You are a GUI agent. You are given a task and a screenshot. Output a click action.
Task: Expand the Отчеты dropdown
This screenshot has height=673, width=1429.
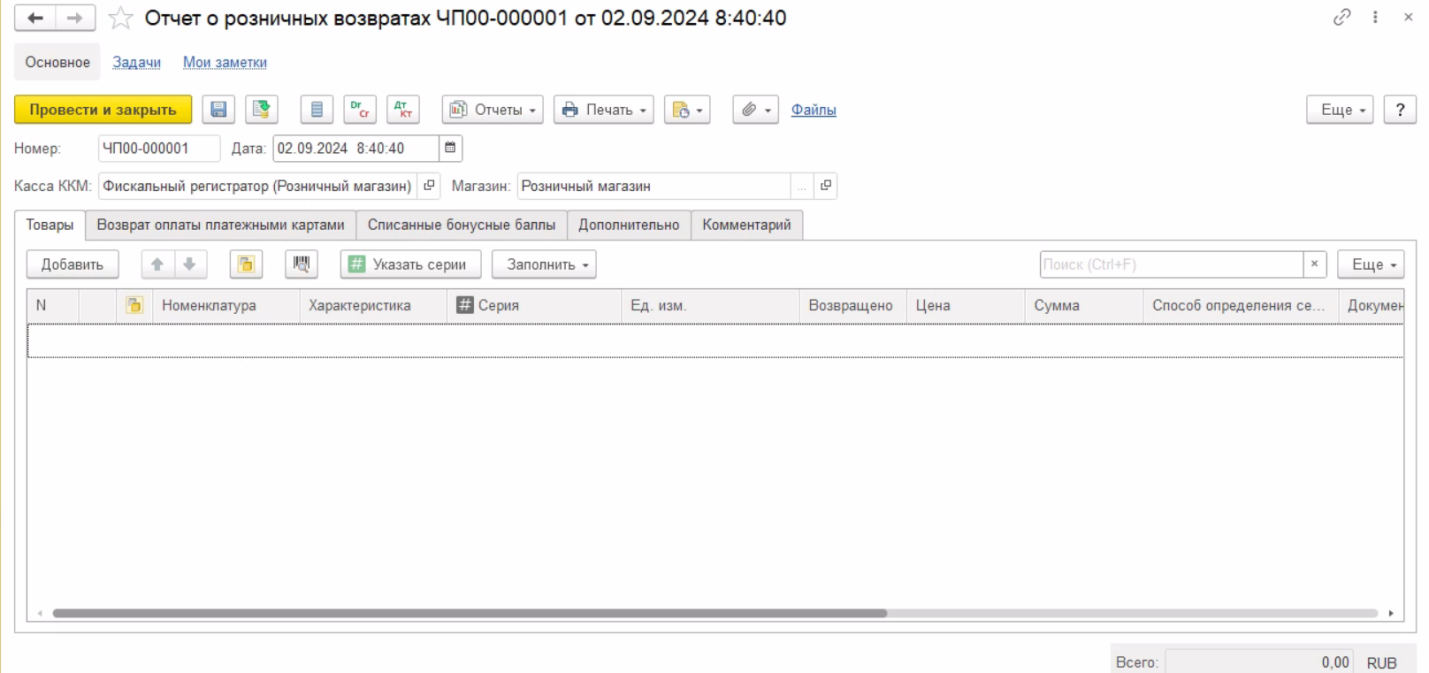[x=492, y=110]
